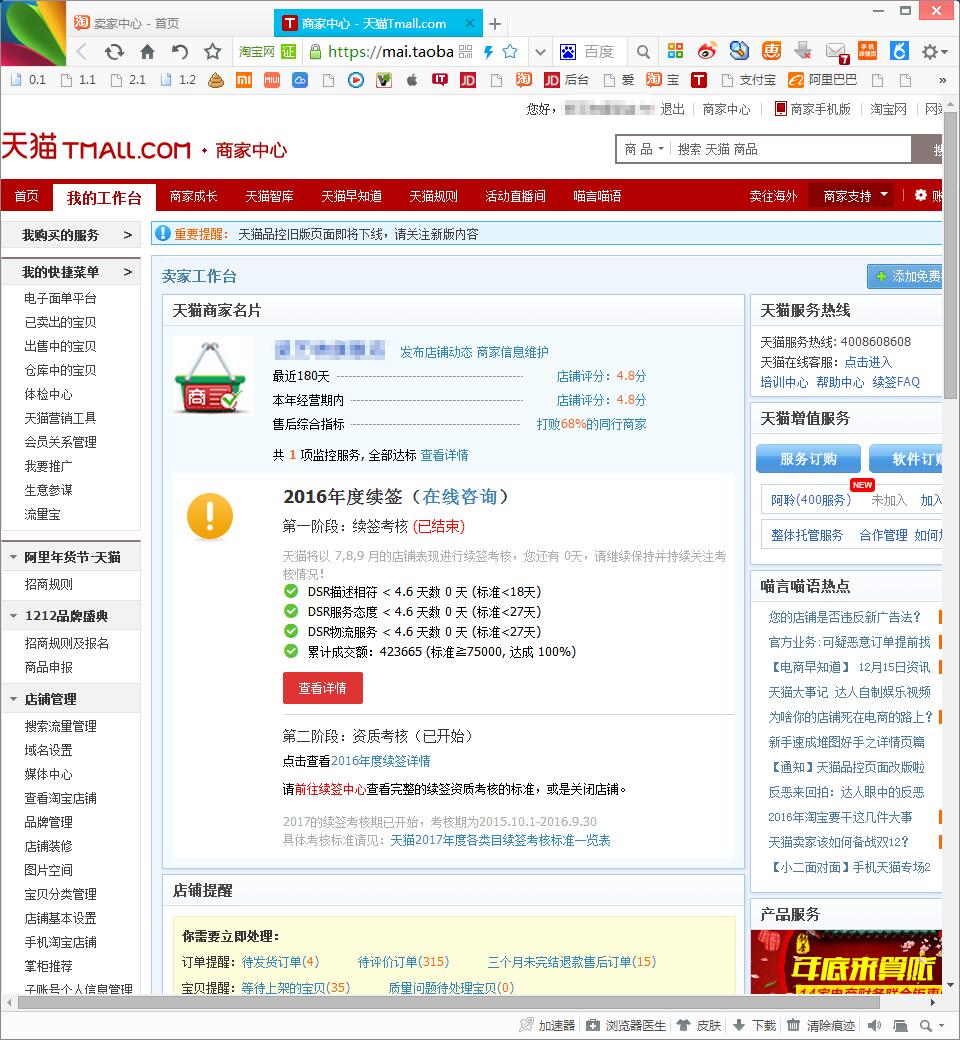Click the magnifier search icon in toolbar
Image resolution: width=960 pixels, height=1040 pixels.
(642, 52)
